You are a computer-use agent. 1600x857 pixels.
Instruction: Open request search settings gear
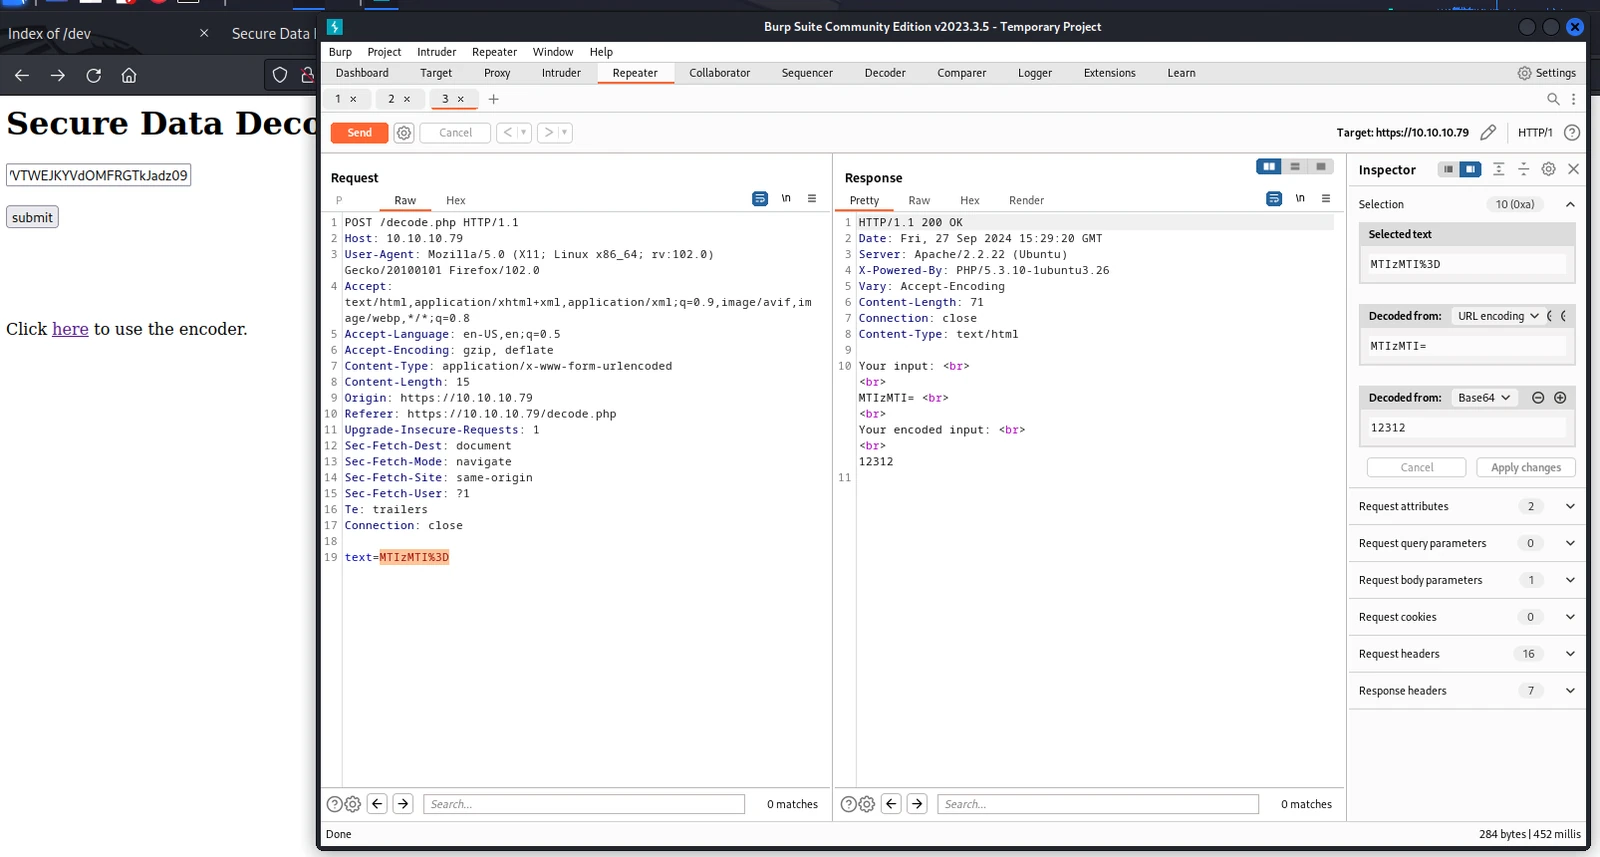coord(353,804)
